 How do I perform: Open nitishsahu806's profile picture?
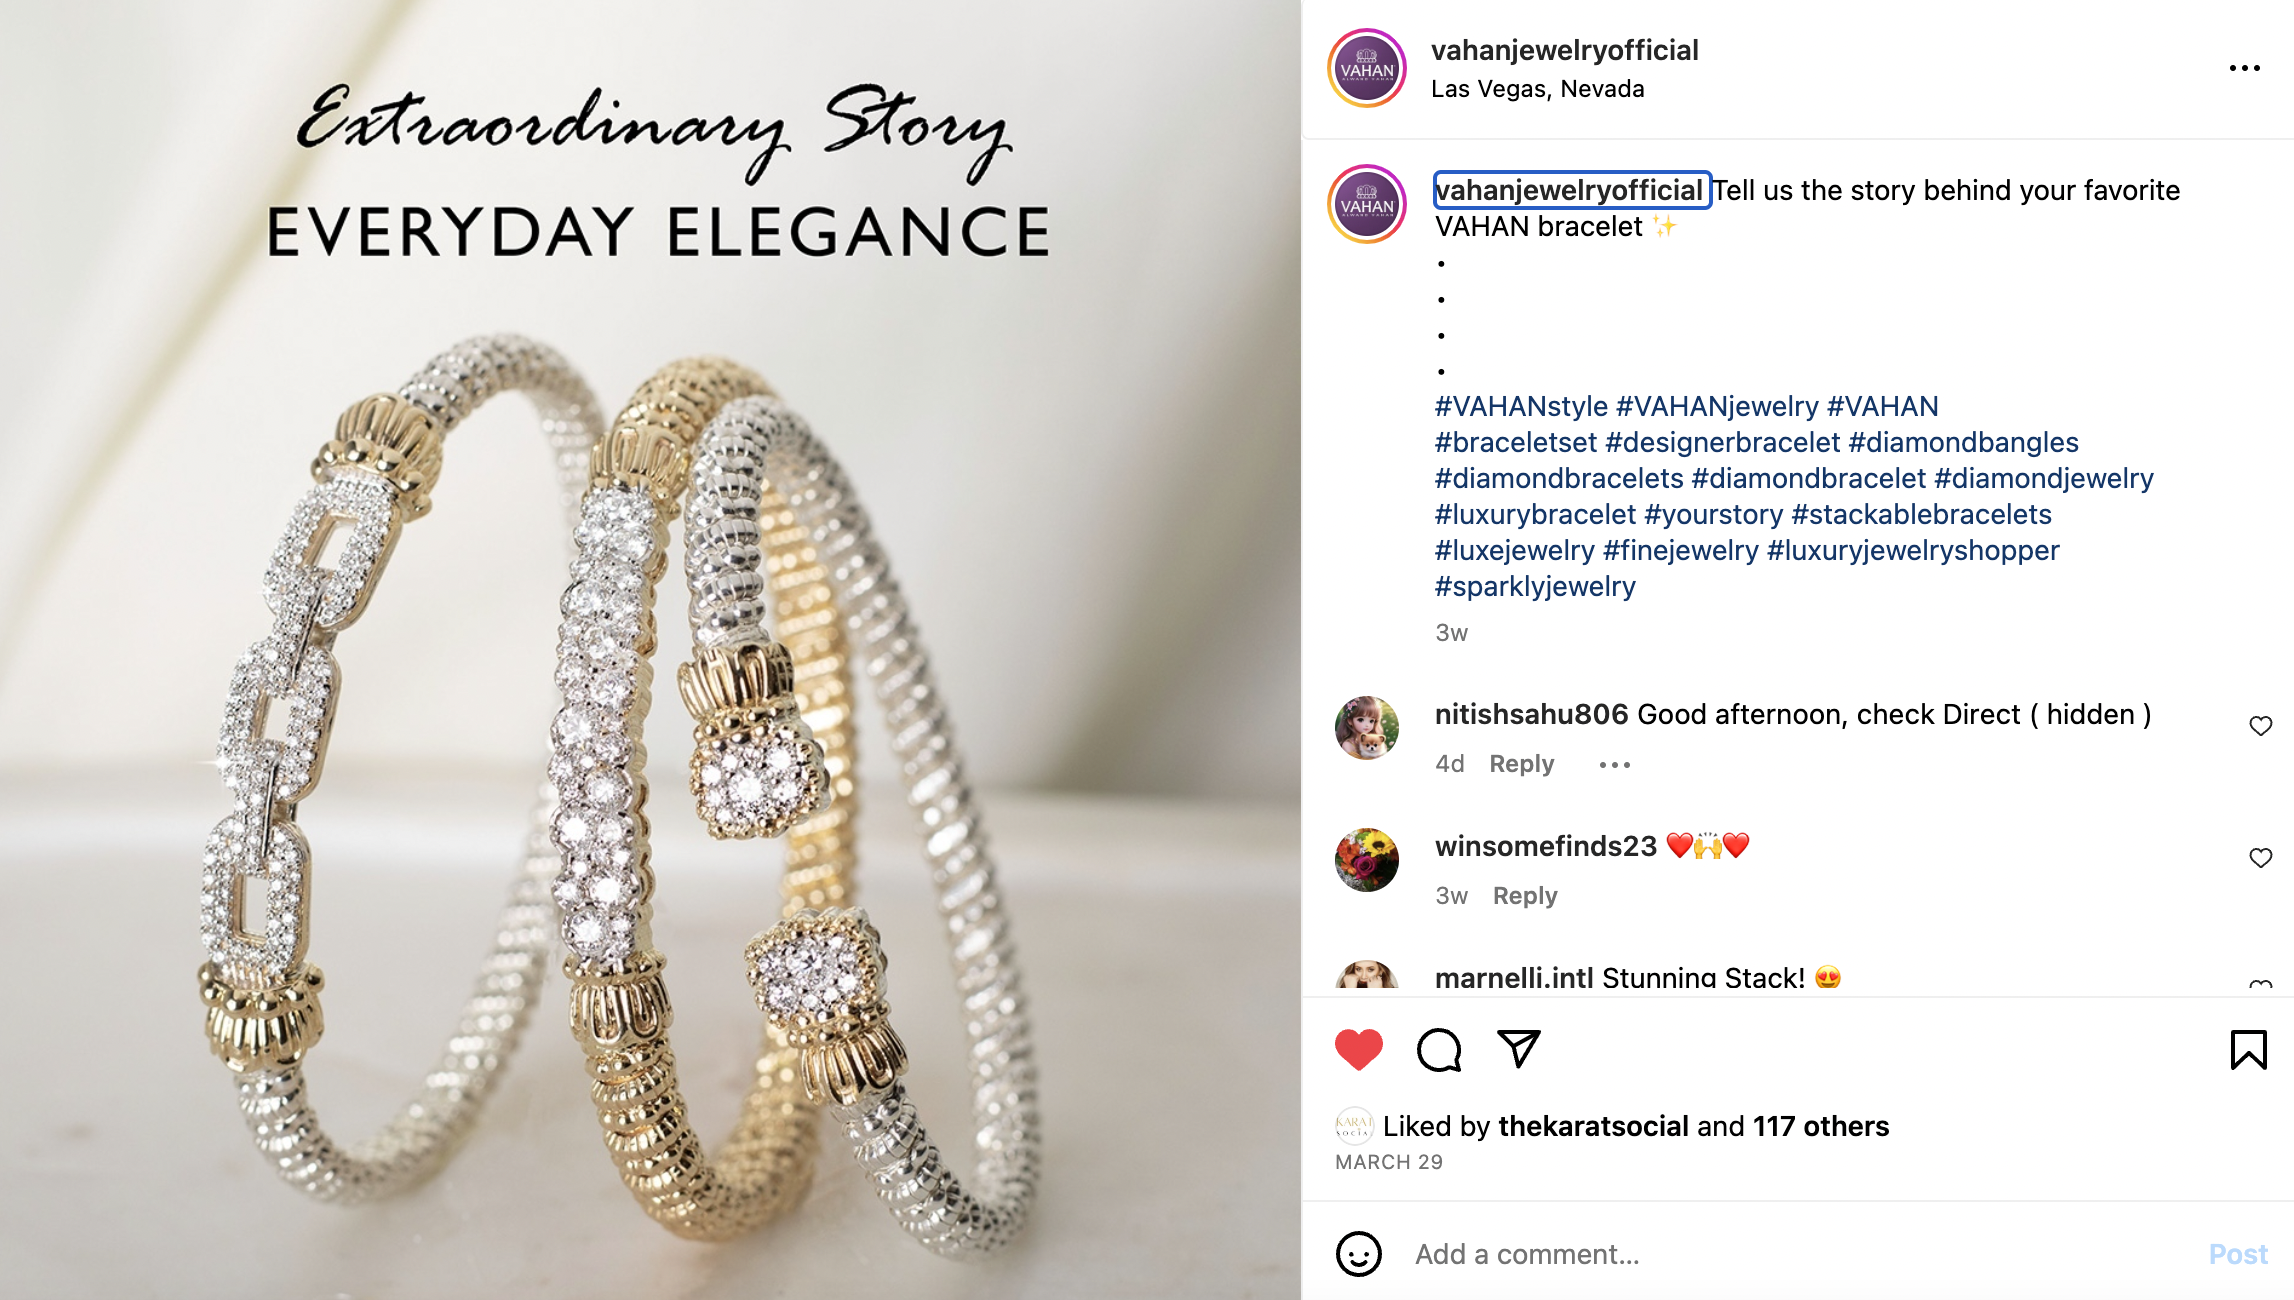pyautogui.click(x=1367, y=728)
